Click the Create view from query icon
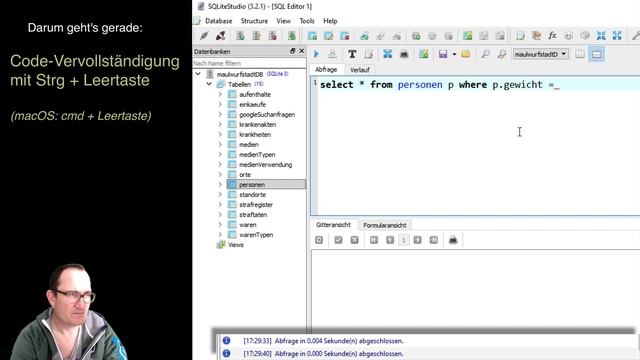The image size is (640, 360). tap(424, 54)
